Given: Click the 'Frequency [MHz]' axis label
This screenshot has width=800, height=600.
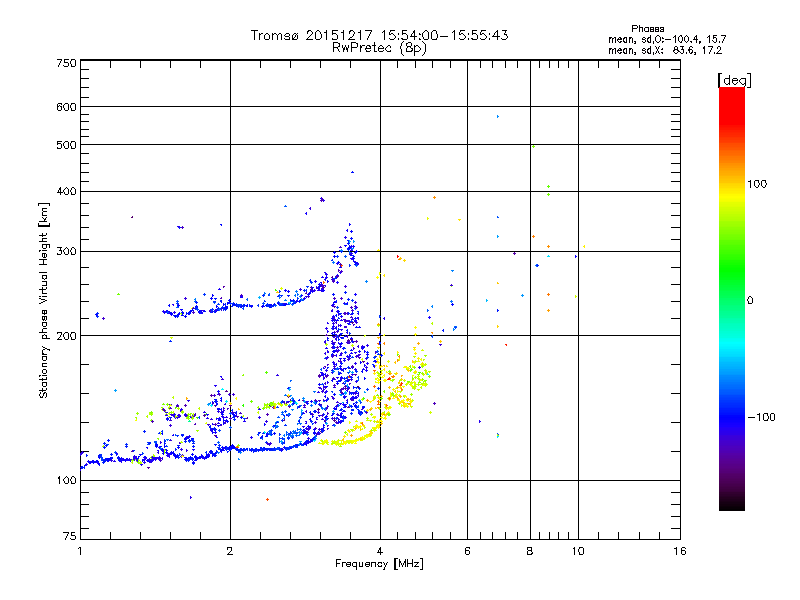Looking at the screenshot, I should coord(379,564).
